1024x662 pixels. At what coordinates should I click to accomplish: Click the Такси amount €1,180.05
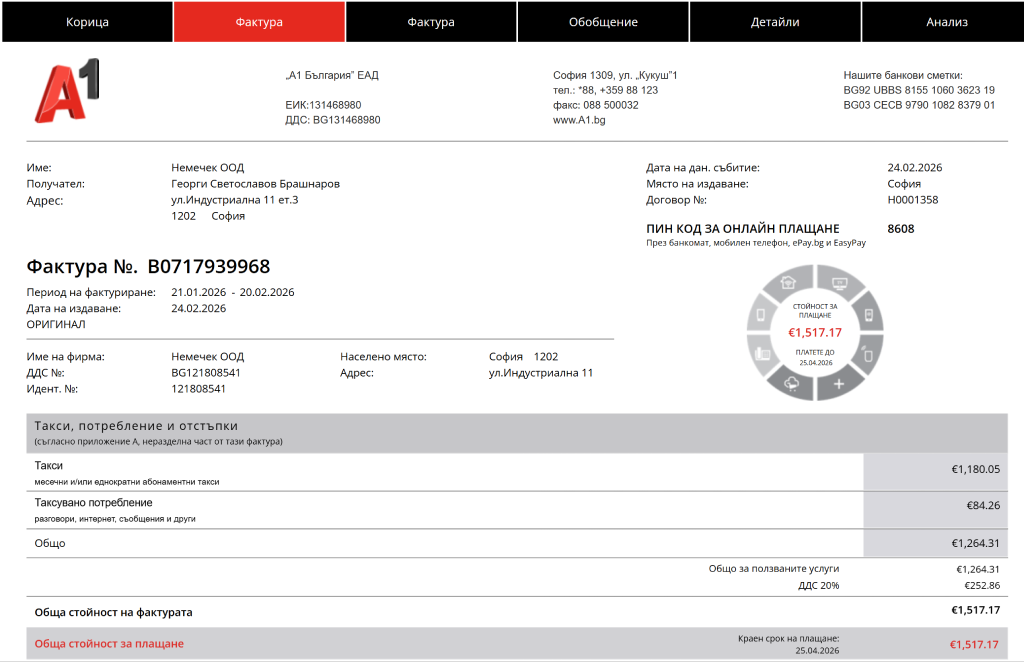tap(975, 469)
